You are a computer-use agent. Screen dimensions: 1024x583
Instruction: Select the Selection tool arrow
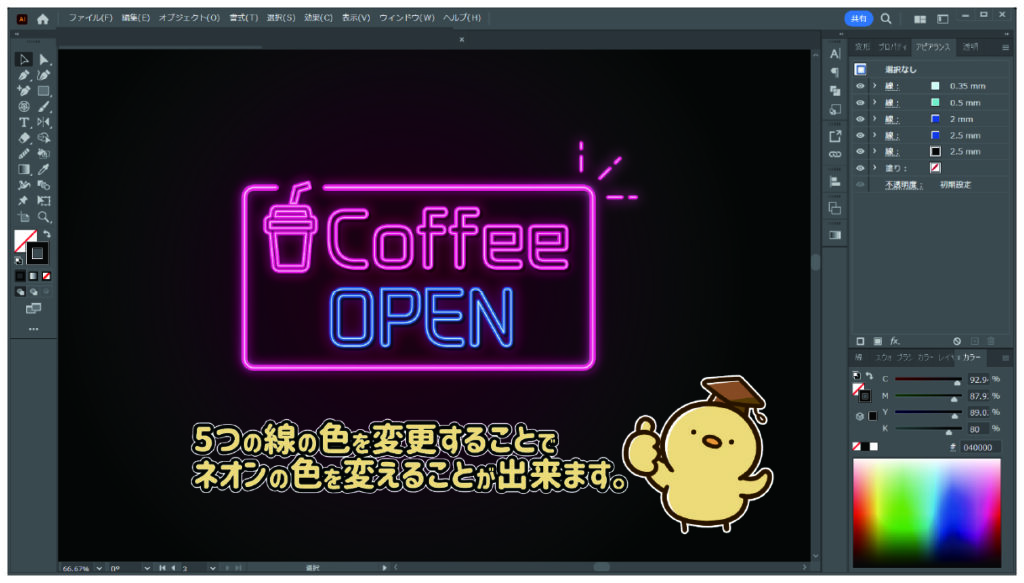click(24, 59)
